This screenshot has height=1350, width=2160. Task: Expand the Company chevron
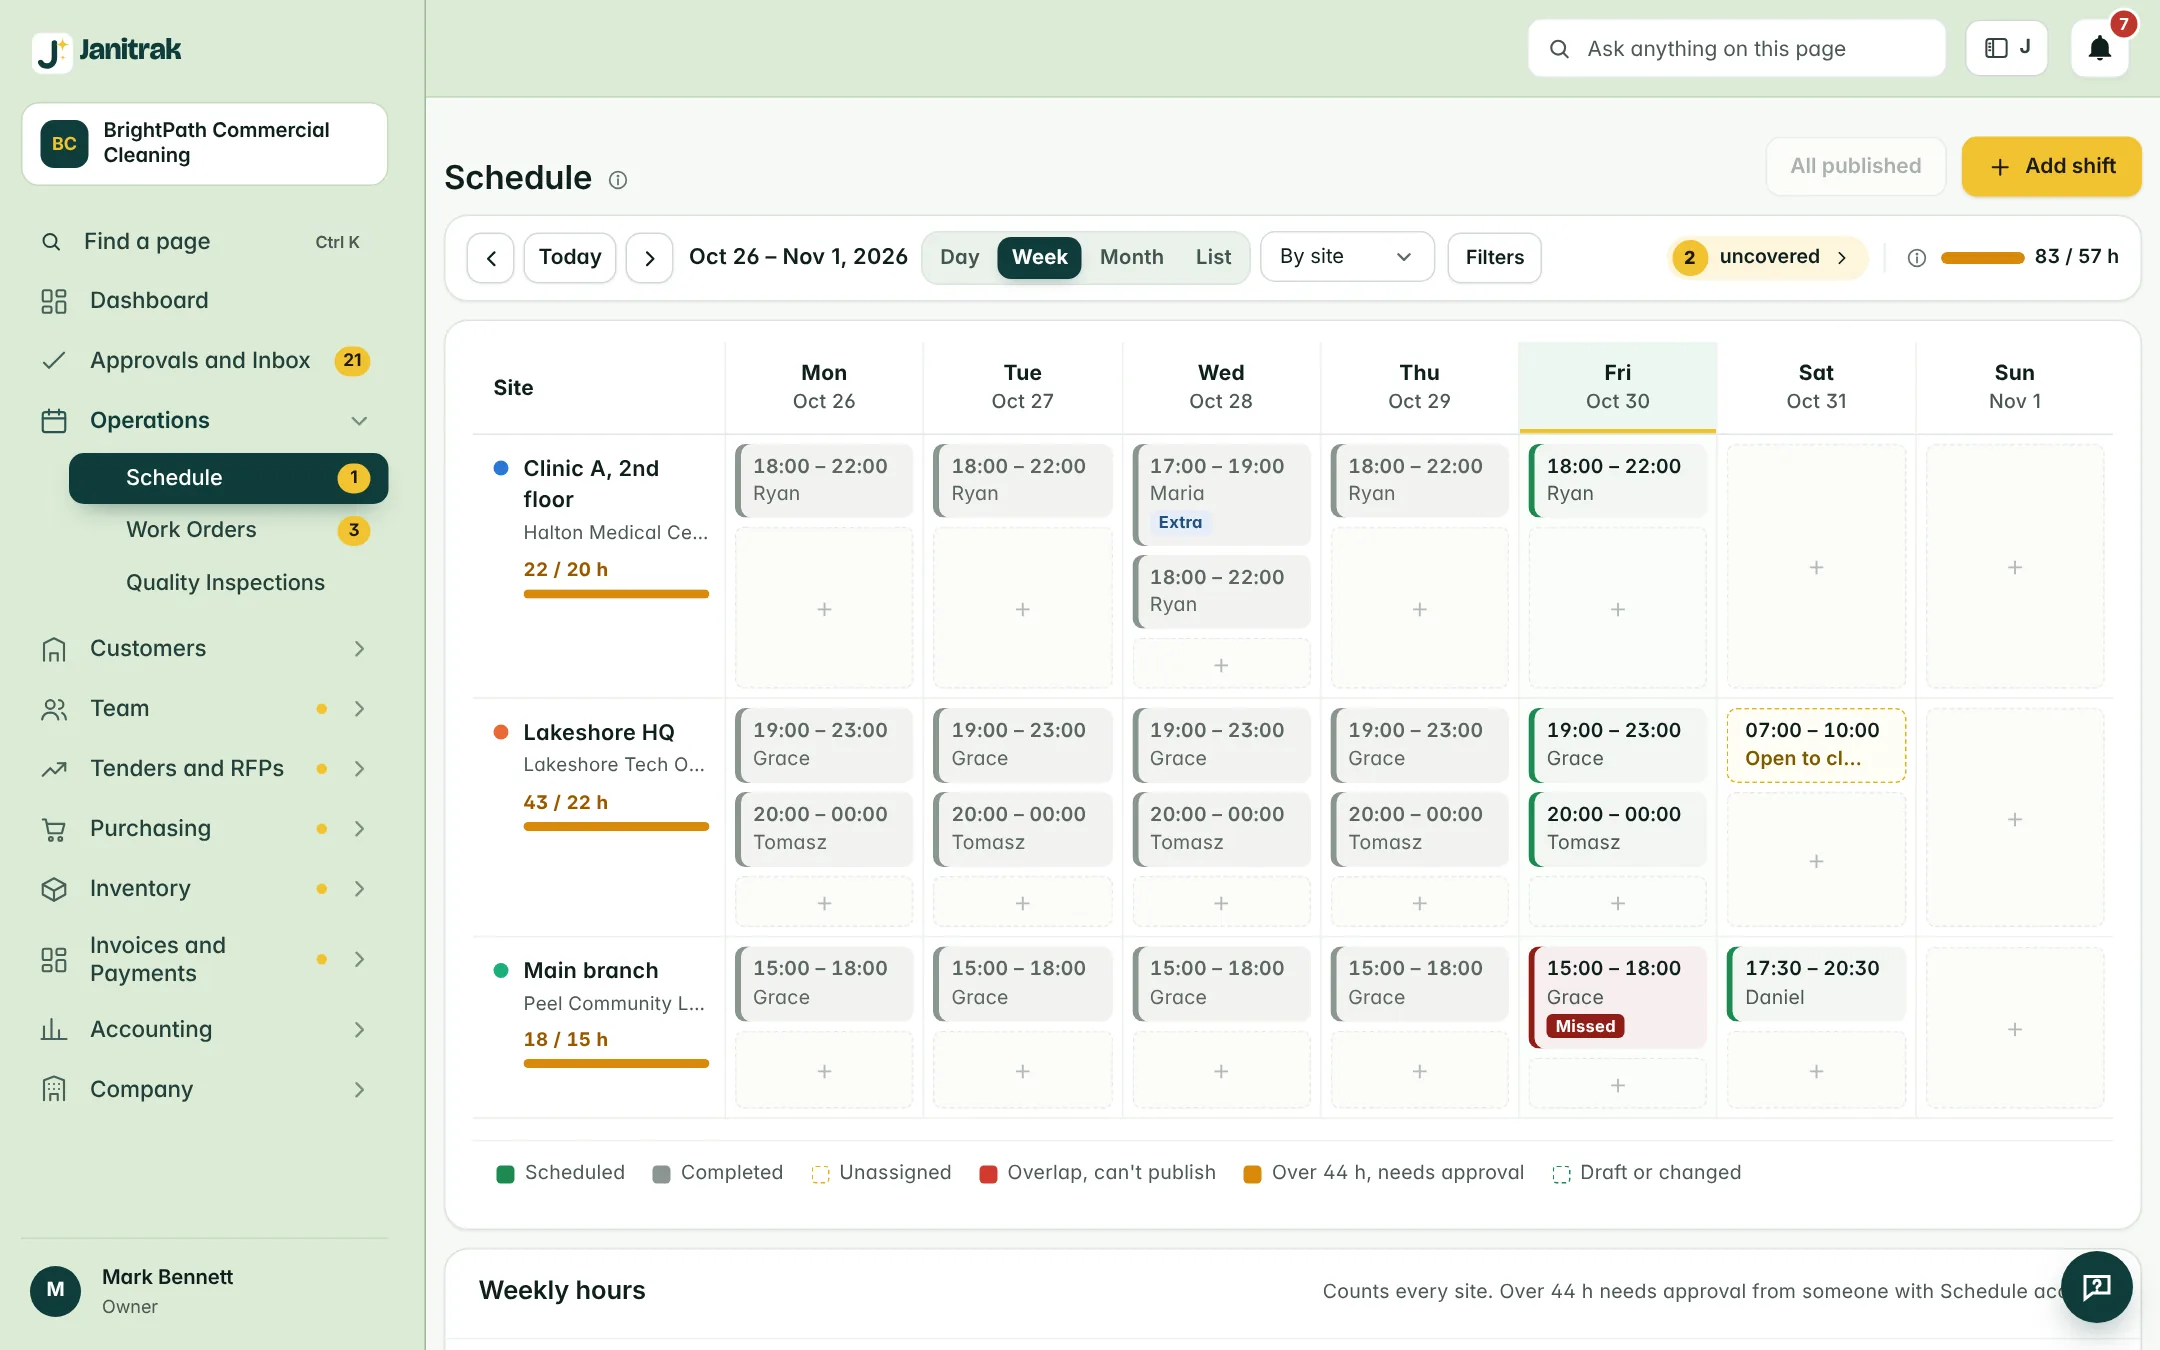[x=359, y=1090]
